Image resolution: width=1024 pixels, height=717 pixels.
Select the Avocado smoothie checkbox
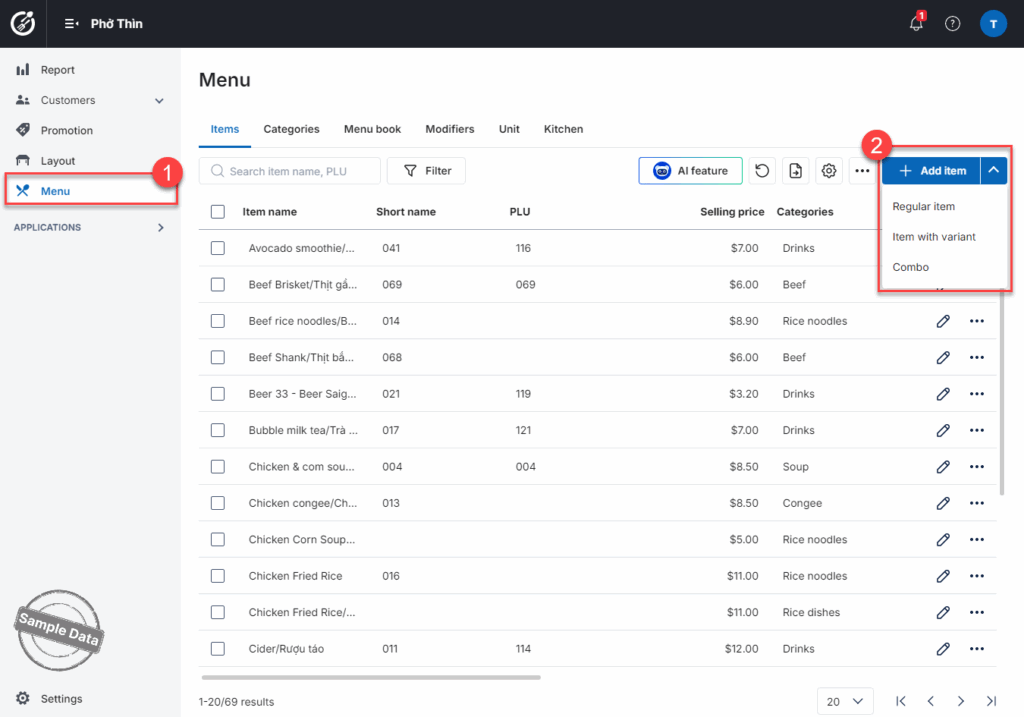218,248
